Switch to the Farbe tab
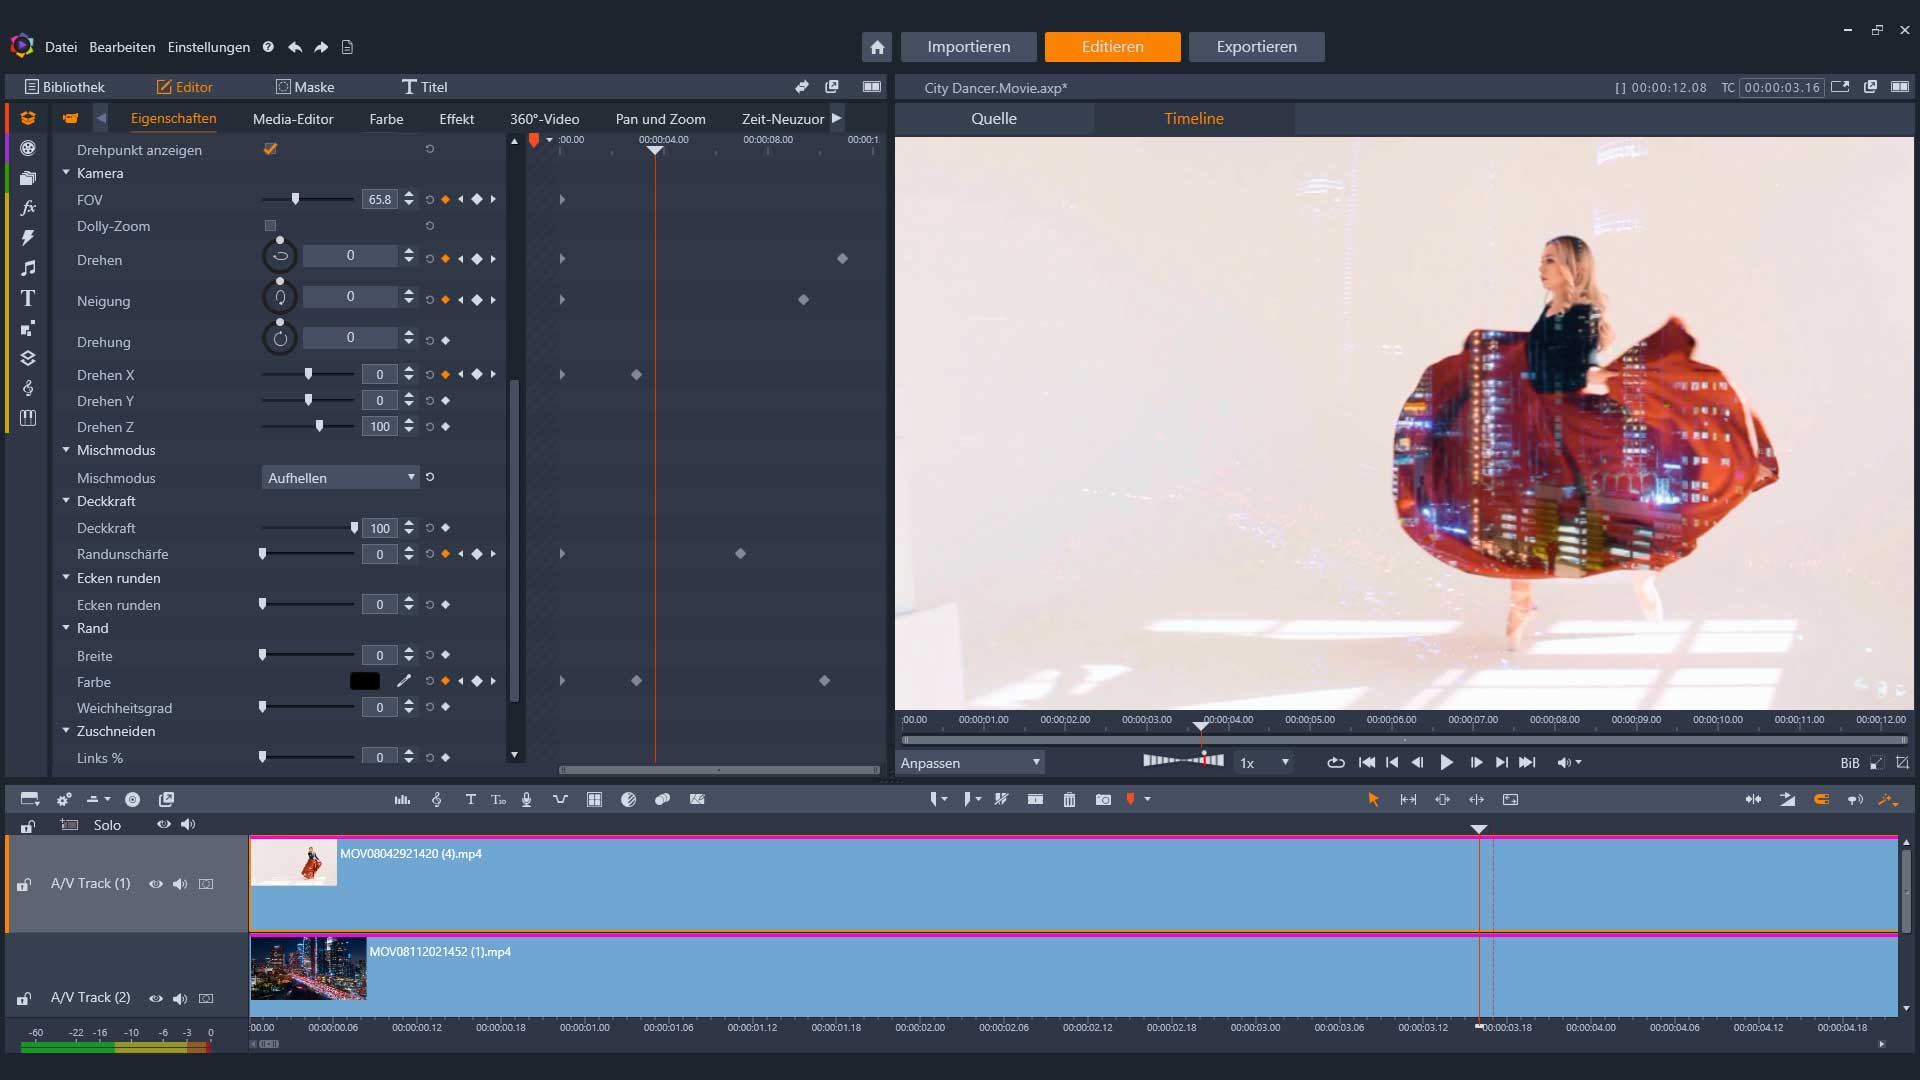The width and height of the screenshot is (1920, 1080). coord(386,119)
